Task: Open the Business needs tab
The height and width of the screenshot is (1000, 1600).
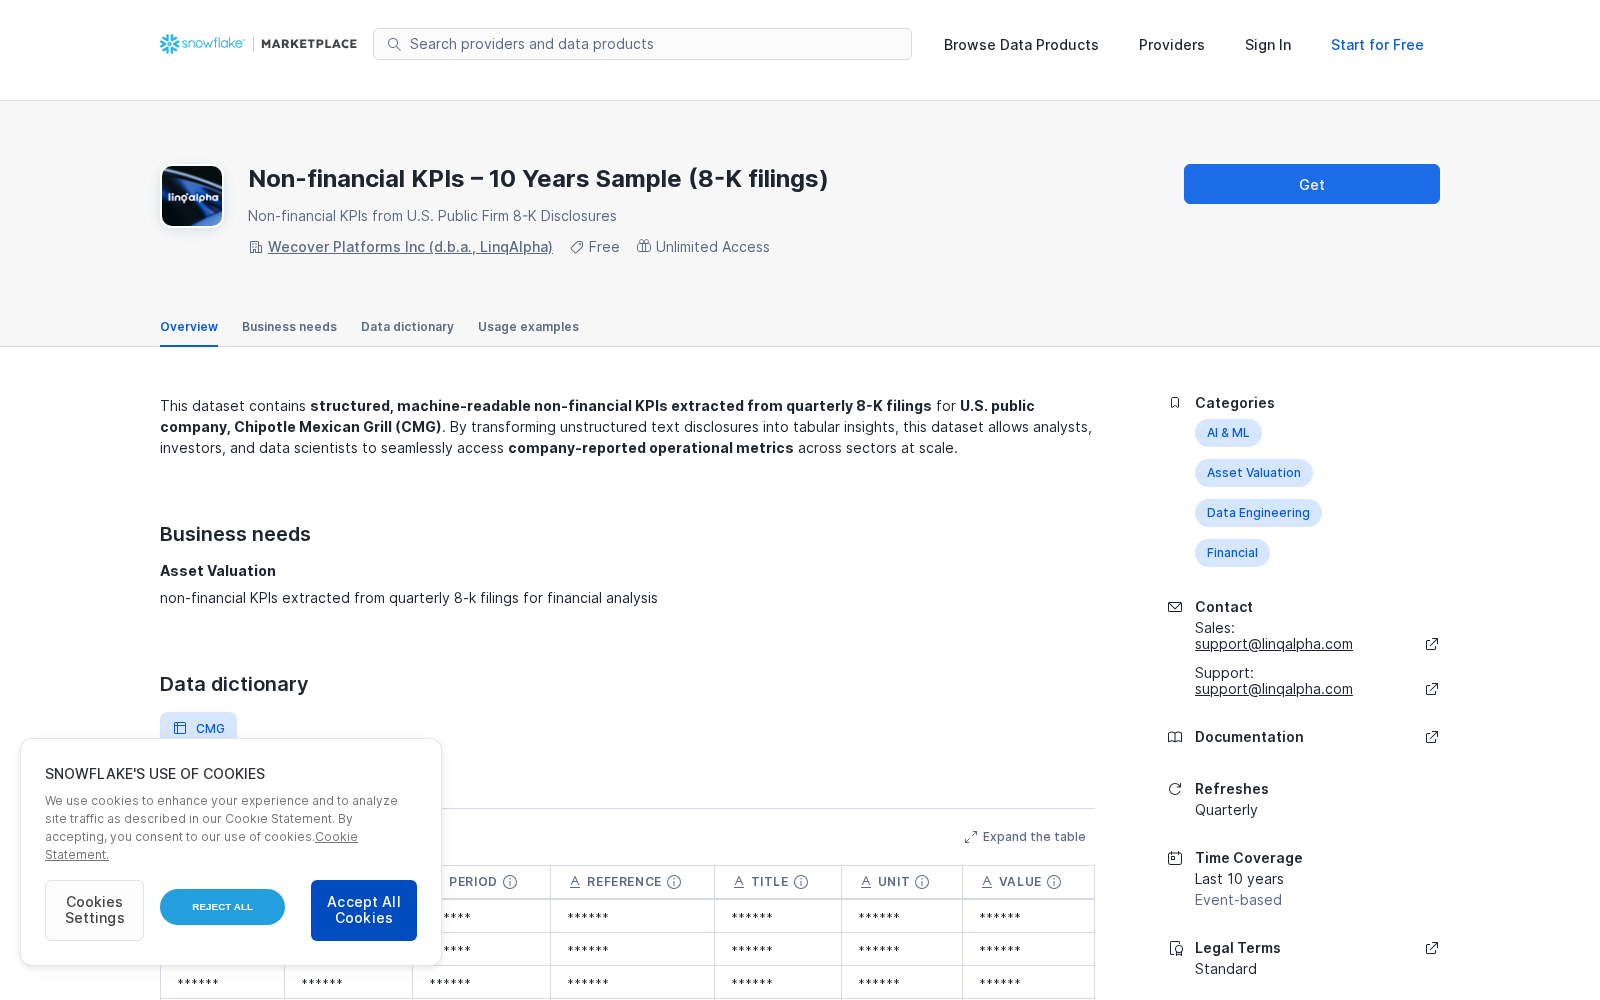Action: [x=289, y=327]
